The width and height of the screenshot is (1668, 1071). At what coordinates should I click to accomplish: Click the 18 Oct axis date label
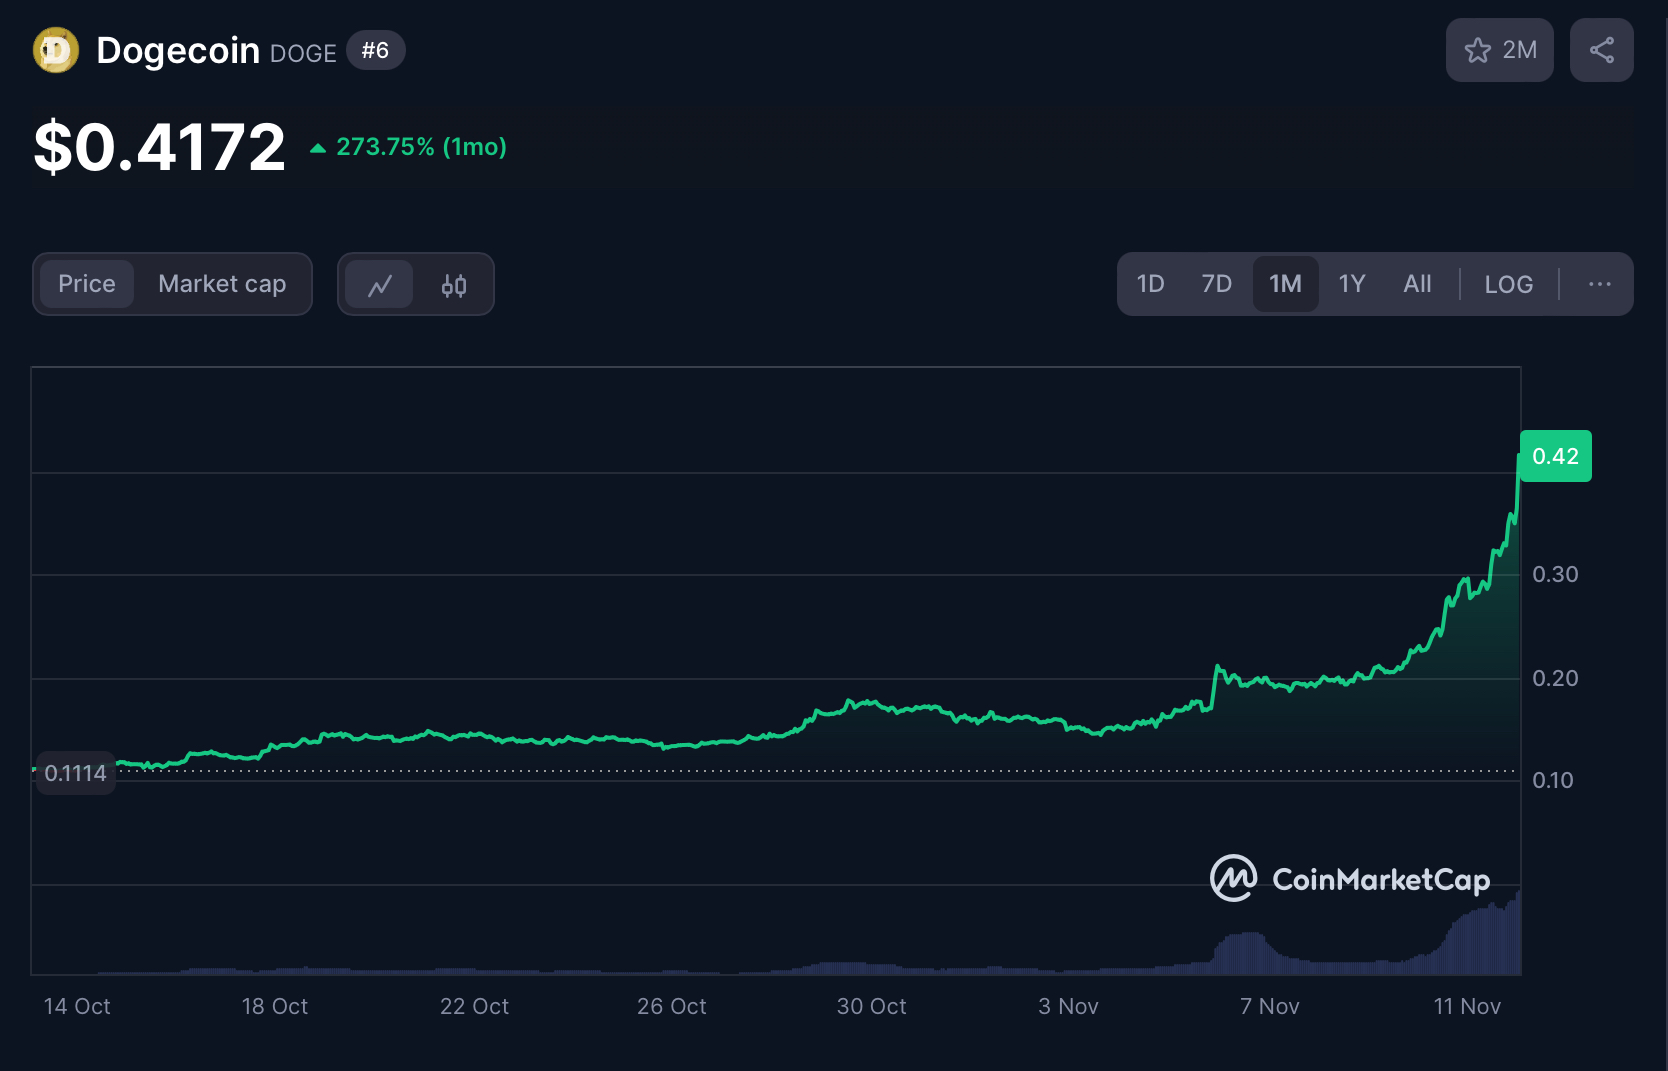275,1006
